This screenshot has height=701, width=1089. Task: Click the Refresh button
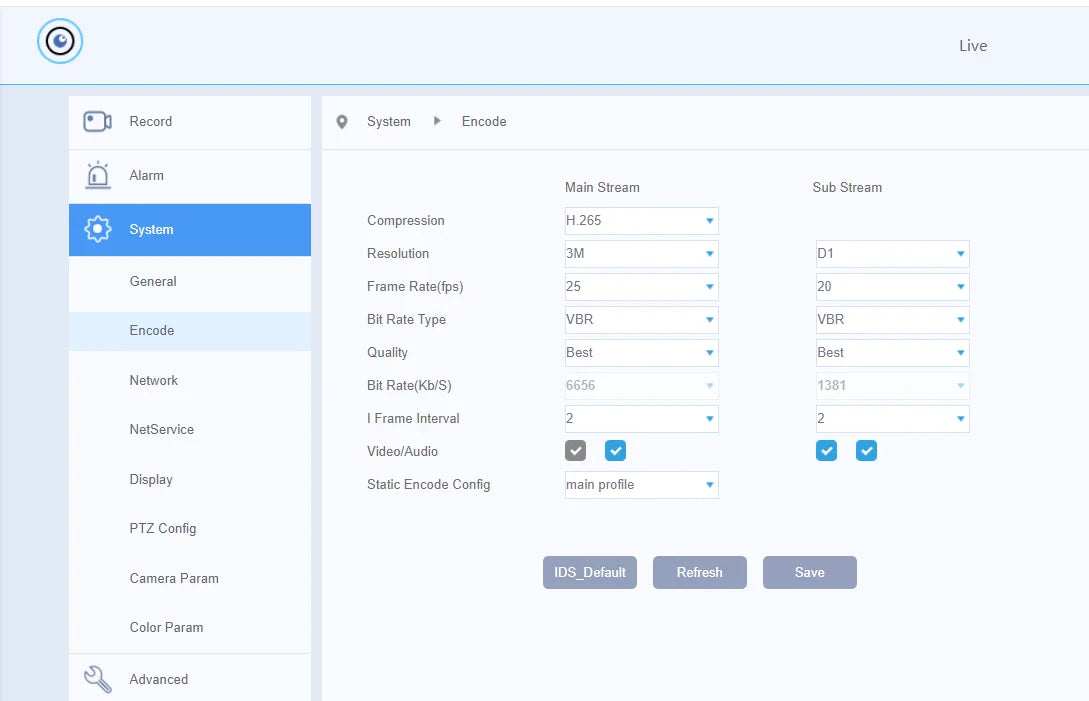point(699,572)
